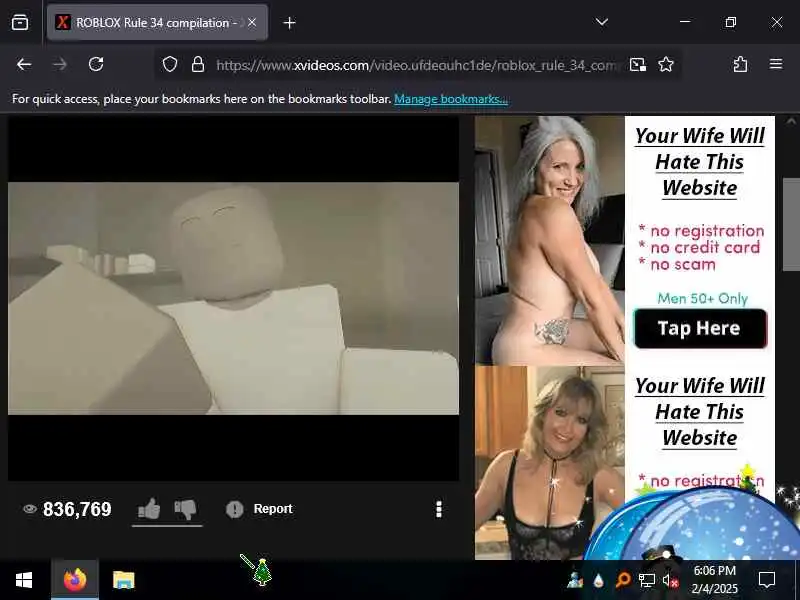Focus the address bar URL field
Screen dimensions: 800x600
[x=416, y=65]
